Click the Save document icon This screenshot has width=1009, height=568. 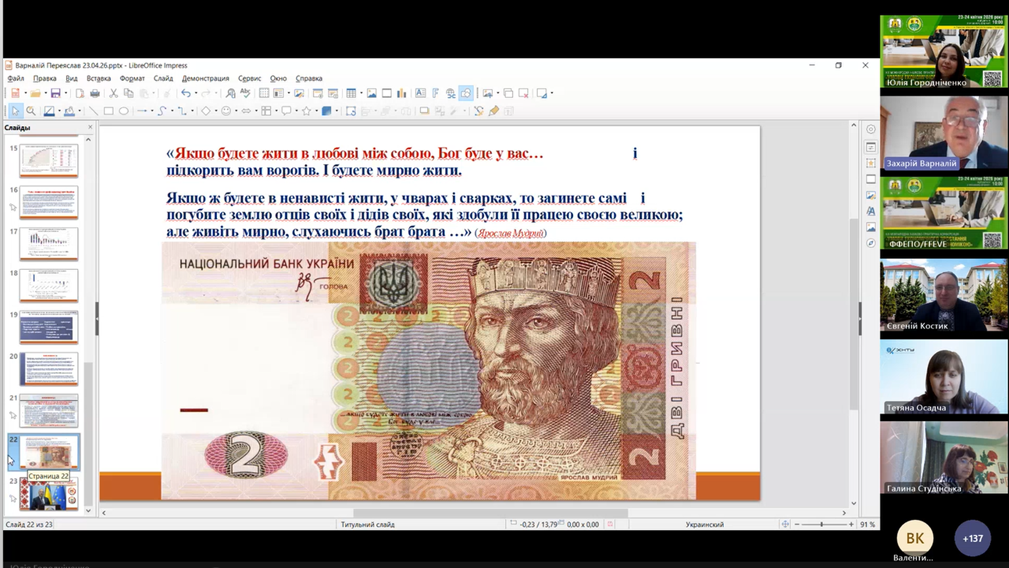pyautogui.click(x=55, y=93)
